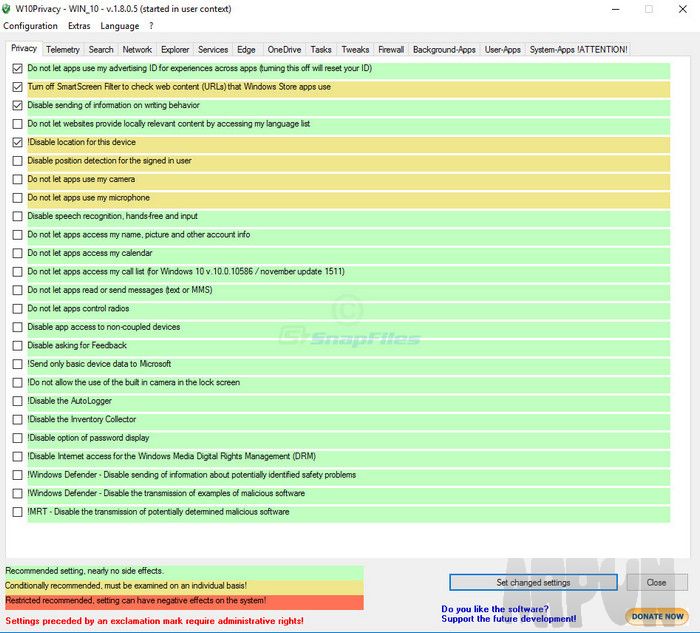Check Do not let apps use my camera
This screenshot has height=633, width=700.
pyautogui.click(x=17, y=179)
